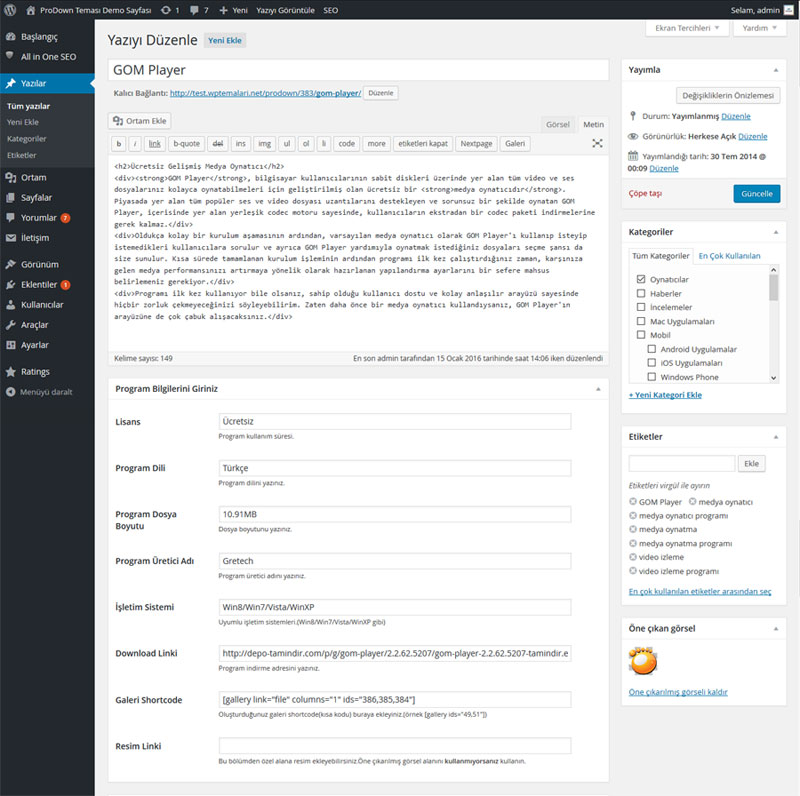Click the empty Resim Linki field

tap(395, 745)
